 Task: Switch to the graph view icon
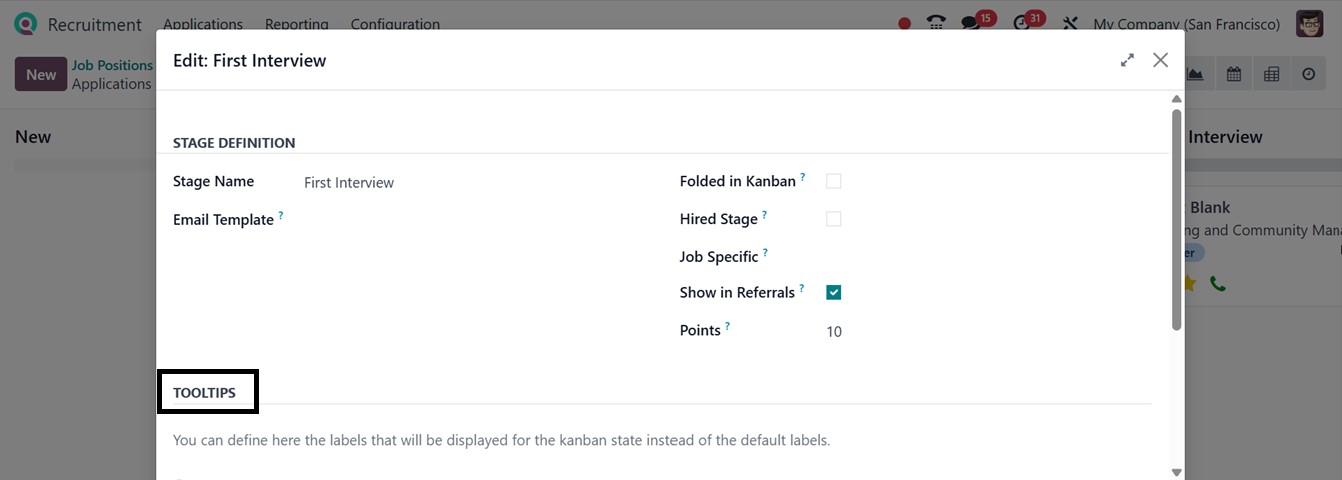[x=1196, y=74]
